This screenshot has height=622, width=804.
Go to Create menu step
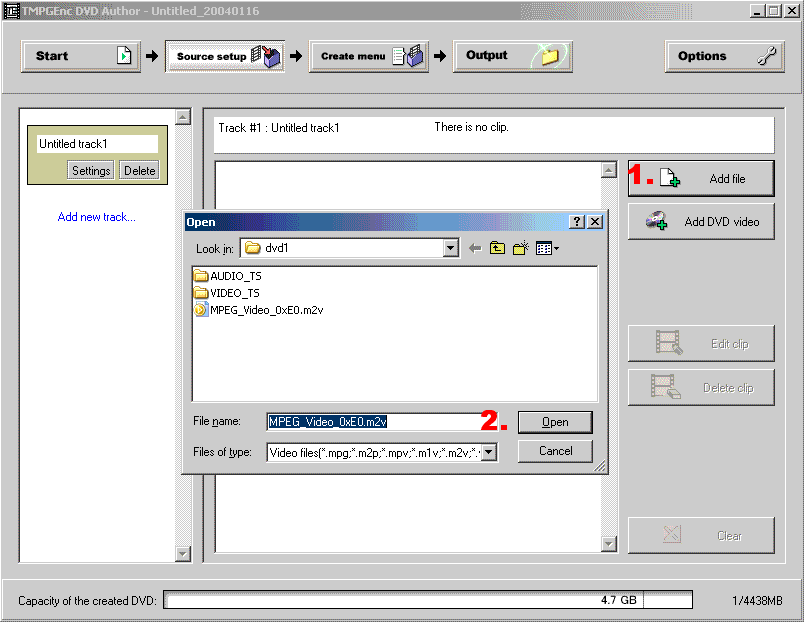coord(369,56)
